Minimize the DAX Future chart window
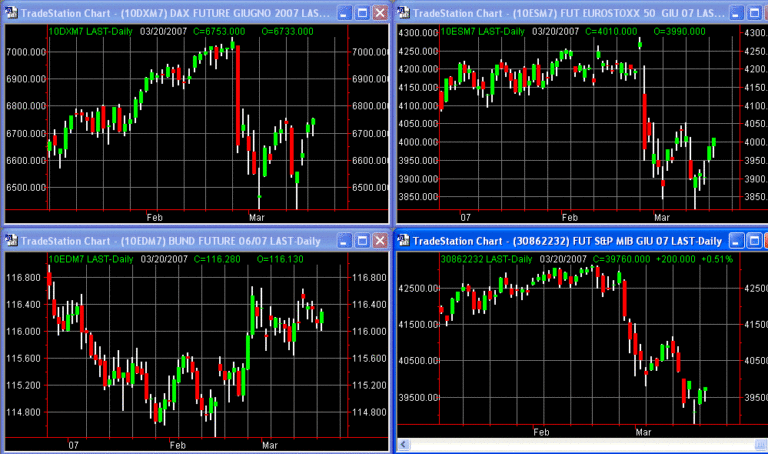The image size is (768, 454). pos(343,13)
